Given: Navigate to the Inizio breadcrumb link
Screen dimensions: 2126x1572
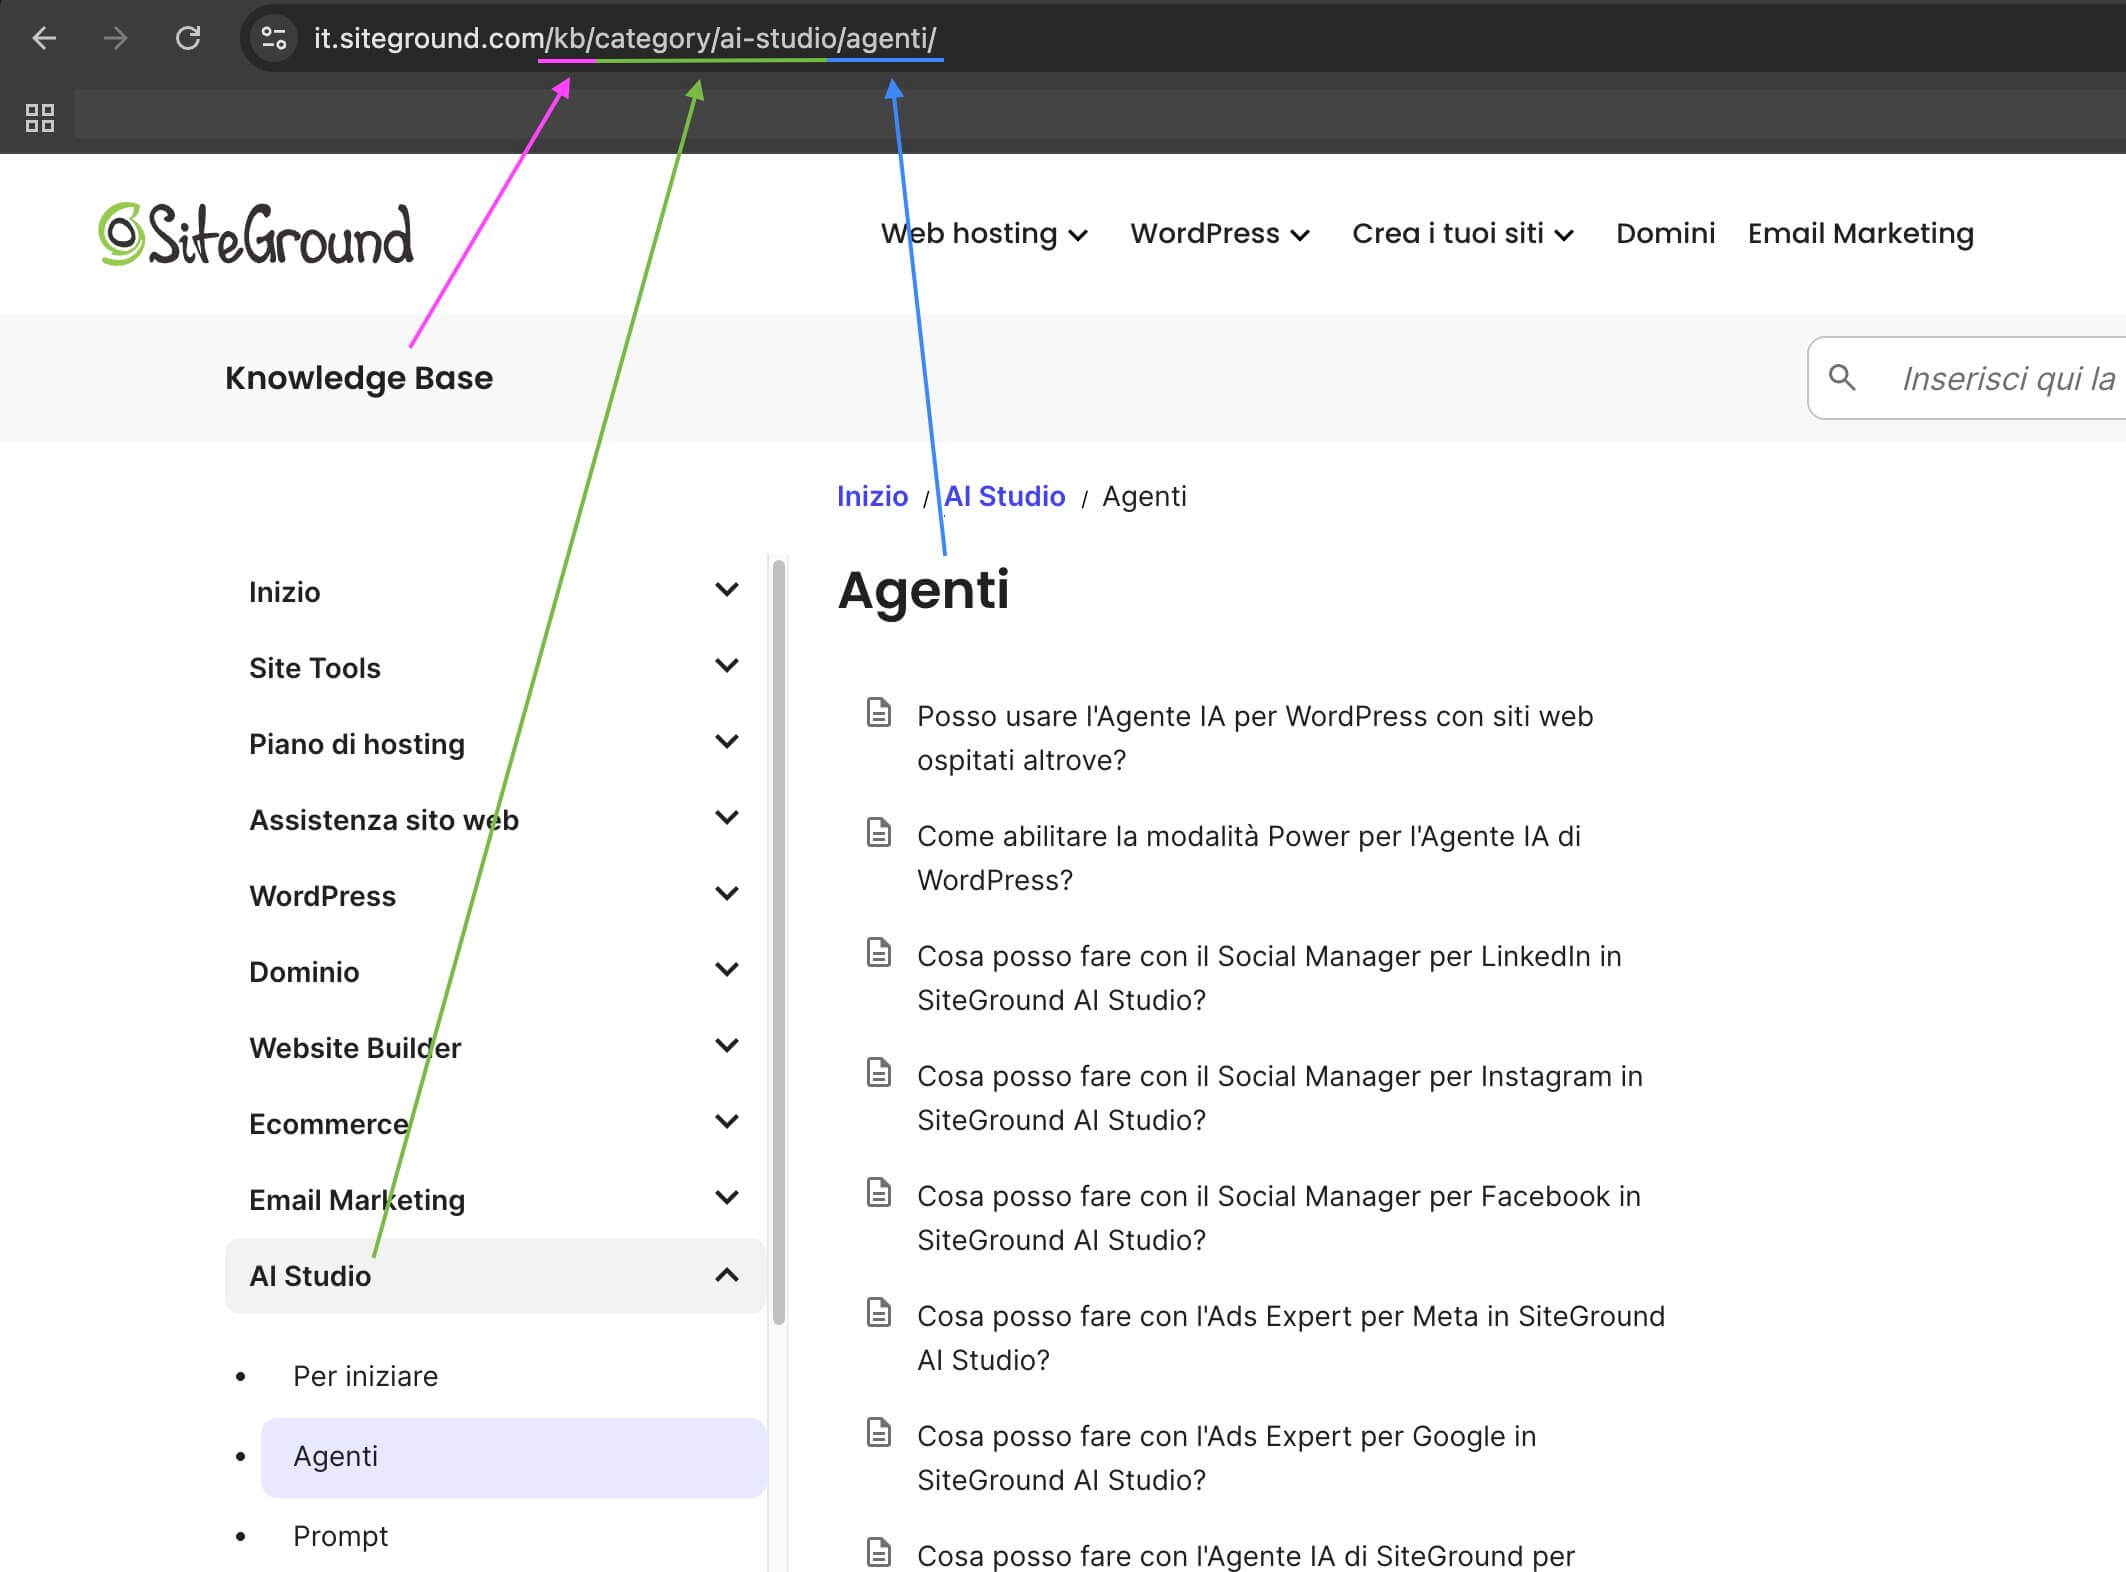Looking at the screenshot, I should tap(871, 496).
